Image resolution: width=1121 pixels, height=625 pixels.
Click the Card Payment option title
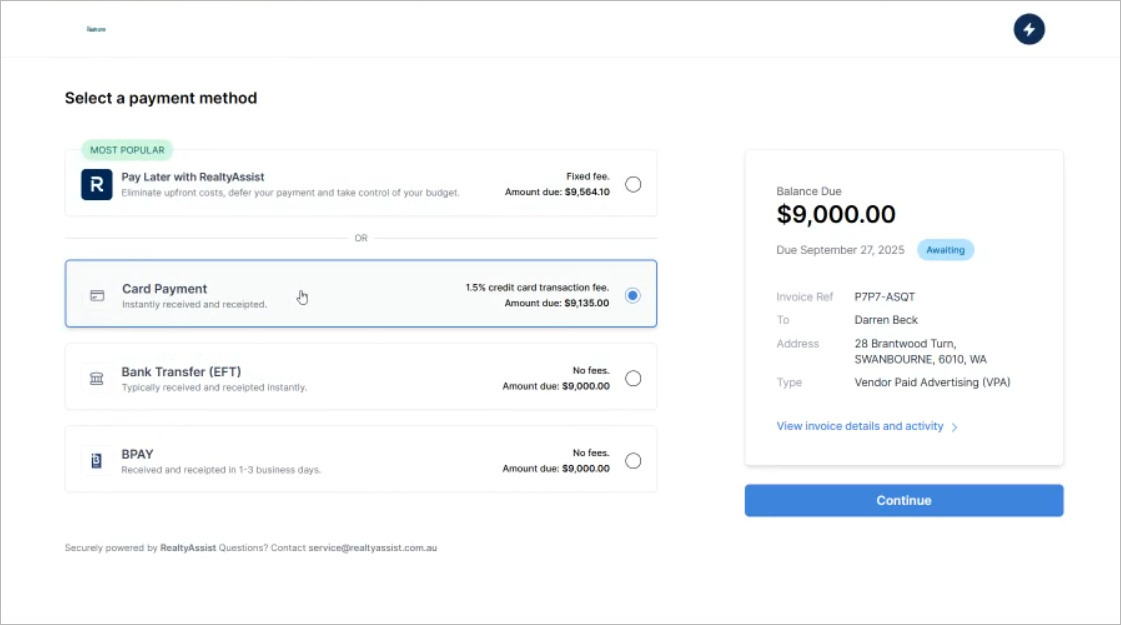pos(164,289)
